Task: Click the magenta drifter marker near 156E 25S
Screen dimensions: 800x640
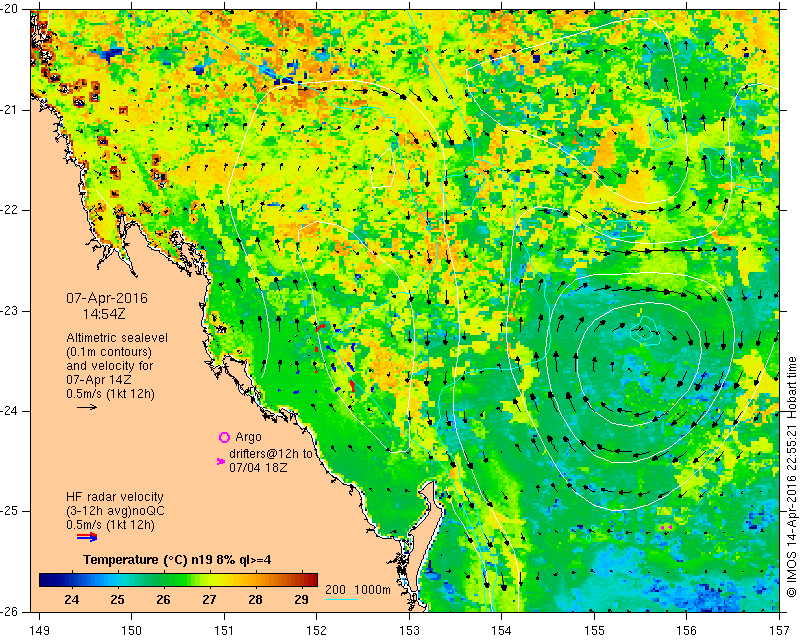Action: [x=666, y=527]
